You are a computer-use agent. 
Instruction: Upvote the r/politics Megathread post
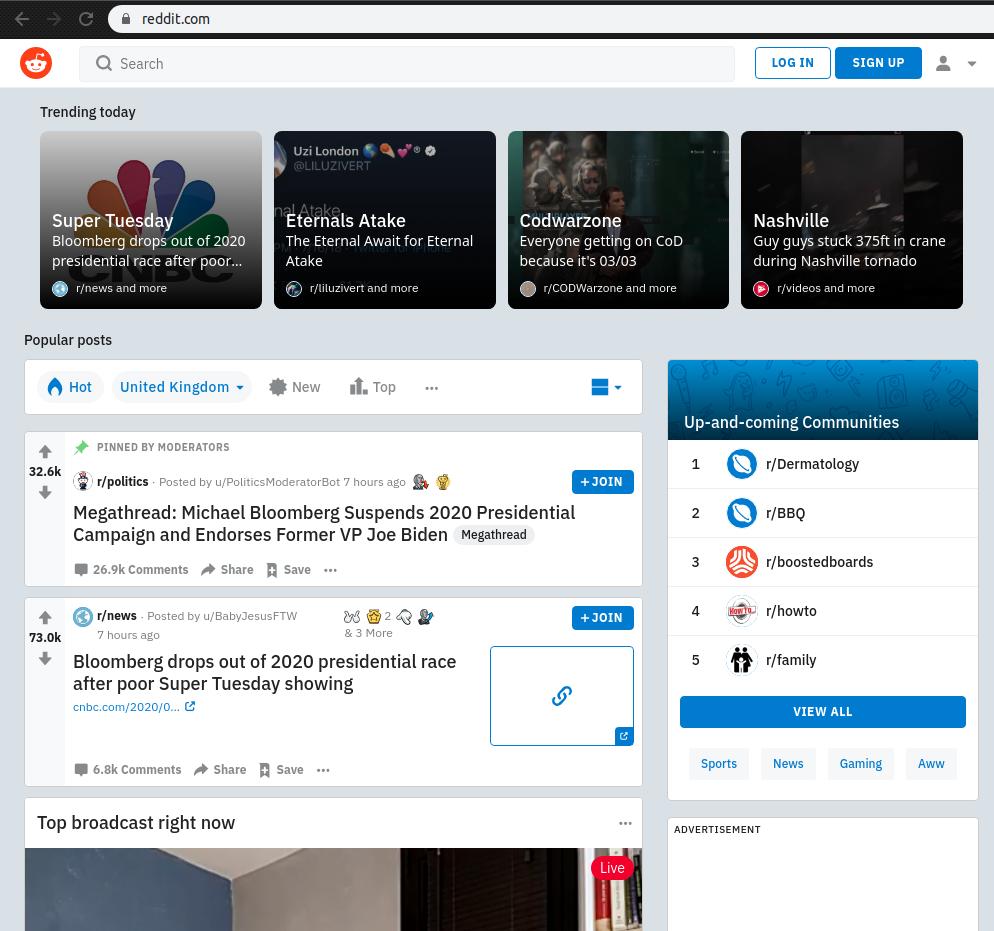[x=45, y=452]
